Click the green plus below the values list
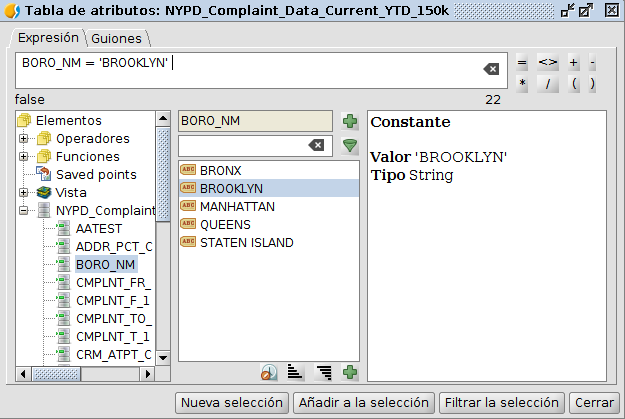This screenshot has width=625, height=419. click(x=350, y=373)
